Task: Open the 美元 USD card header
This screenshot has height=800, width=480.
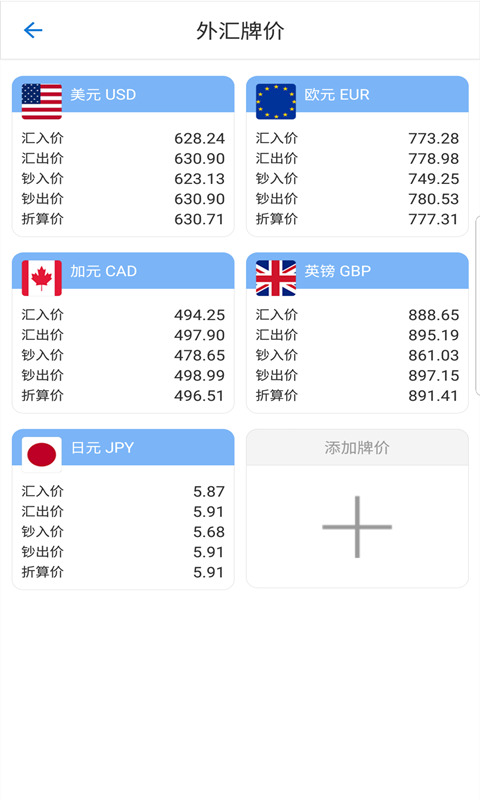Action: tap(123, 94)
